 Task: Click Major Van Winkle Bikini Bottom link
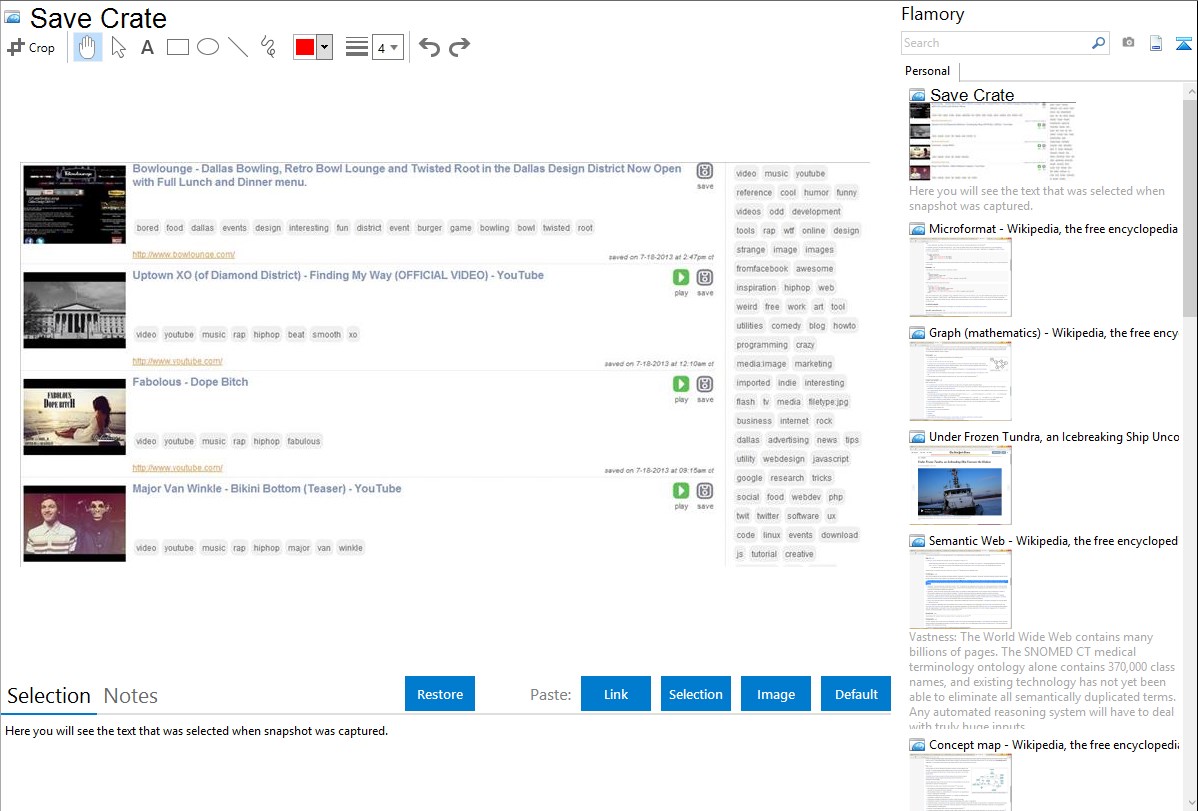(x=267, y=489)
